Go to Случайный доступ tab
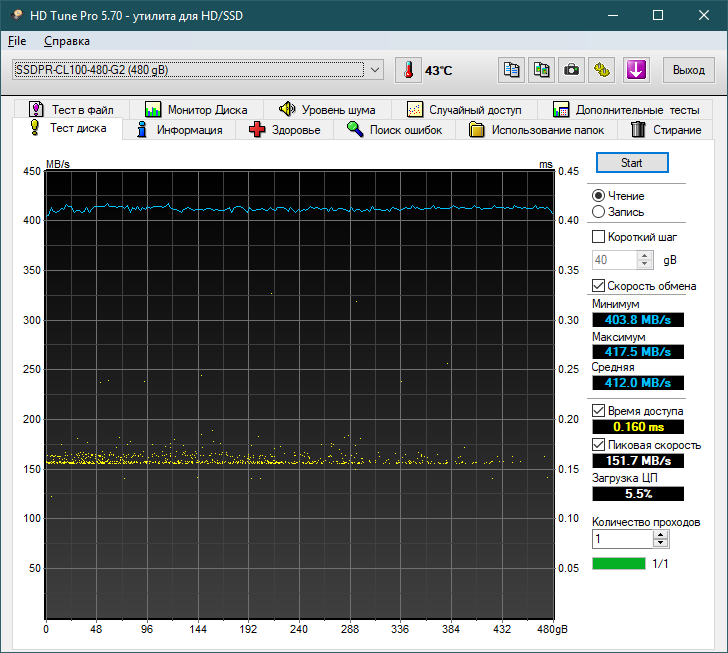Screen dimensions: 728x653 point(464,110)
